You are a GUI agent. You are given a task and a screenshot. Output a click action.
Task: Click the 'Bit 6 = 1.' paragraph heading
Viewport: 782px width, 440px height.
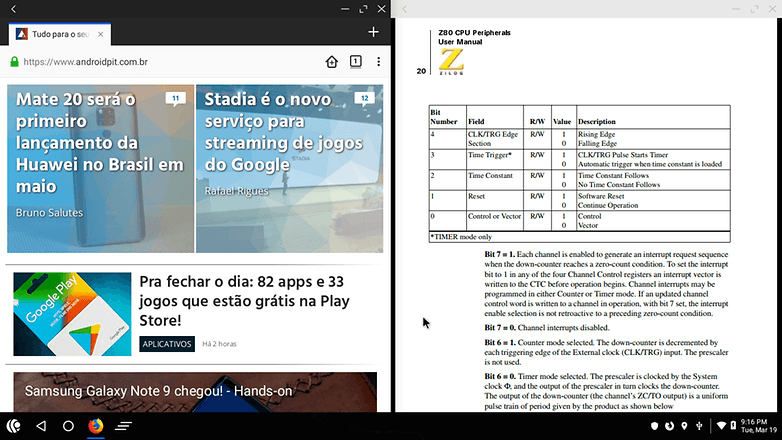pos(500,343)
